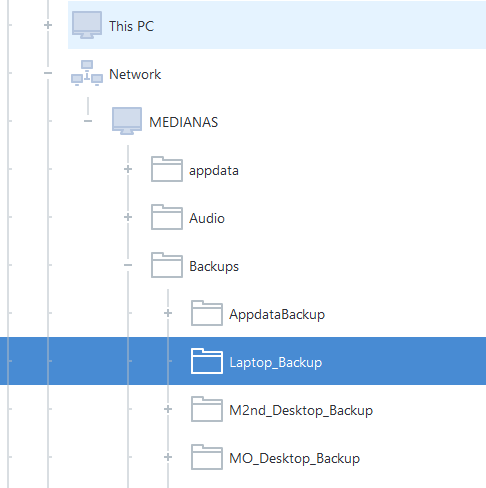Expand the This PC node
The height and width of the screenshot is (488, 486).
(x=48, y=25)
